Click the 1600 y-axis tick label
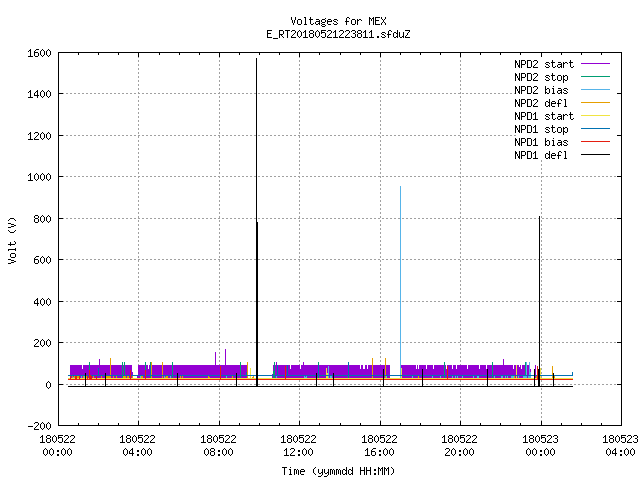The width and height of the screenshot is (640, 480). pyautogui.click(x=39, y=53)
